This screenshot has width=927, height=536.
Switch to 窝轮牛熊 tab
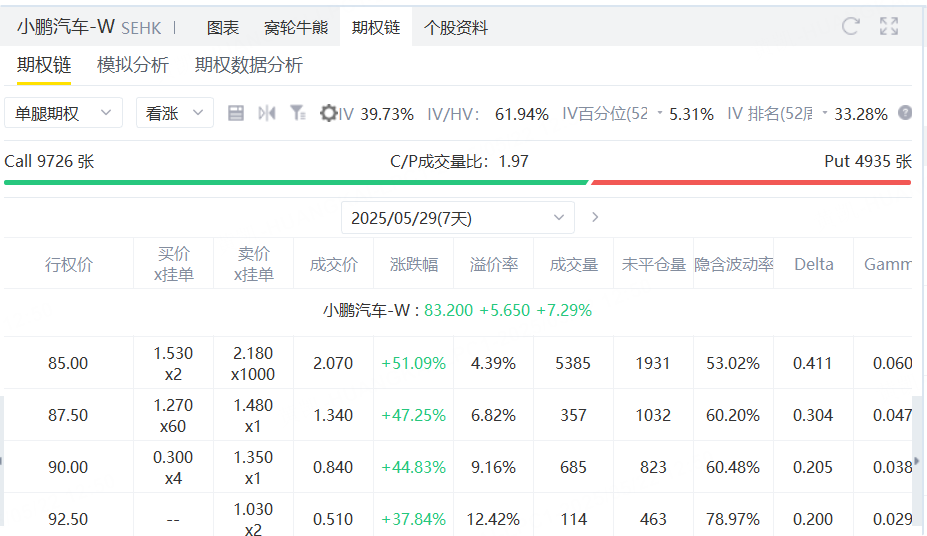(x=296, y=28)
